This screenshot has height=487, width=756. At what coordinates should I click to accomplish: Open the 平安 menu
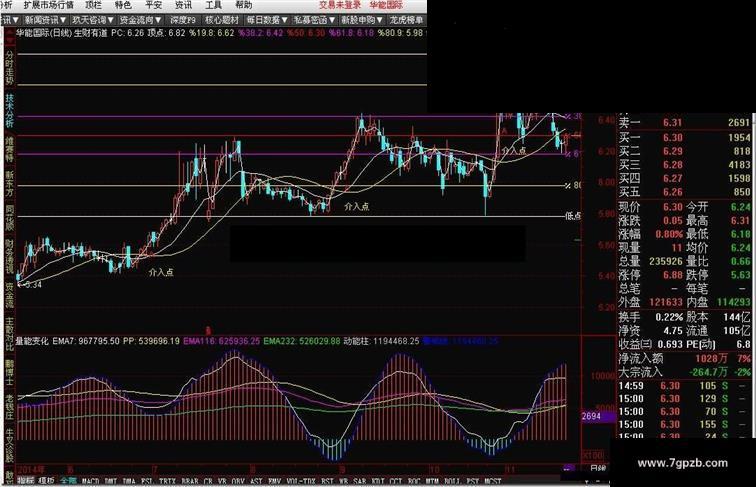[153, 5]
